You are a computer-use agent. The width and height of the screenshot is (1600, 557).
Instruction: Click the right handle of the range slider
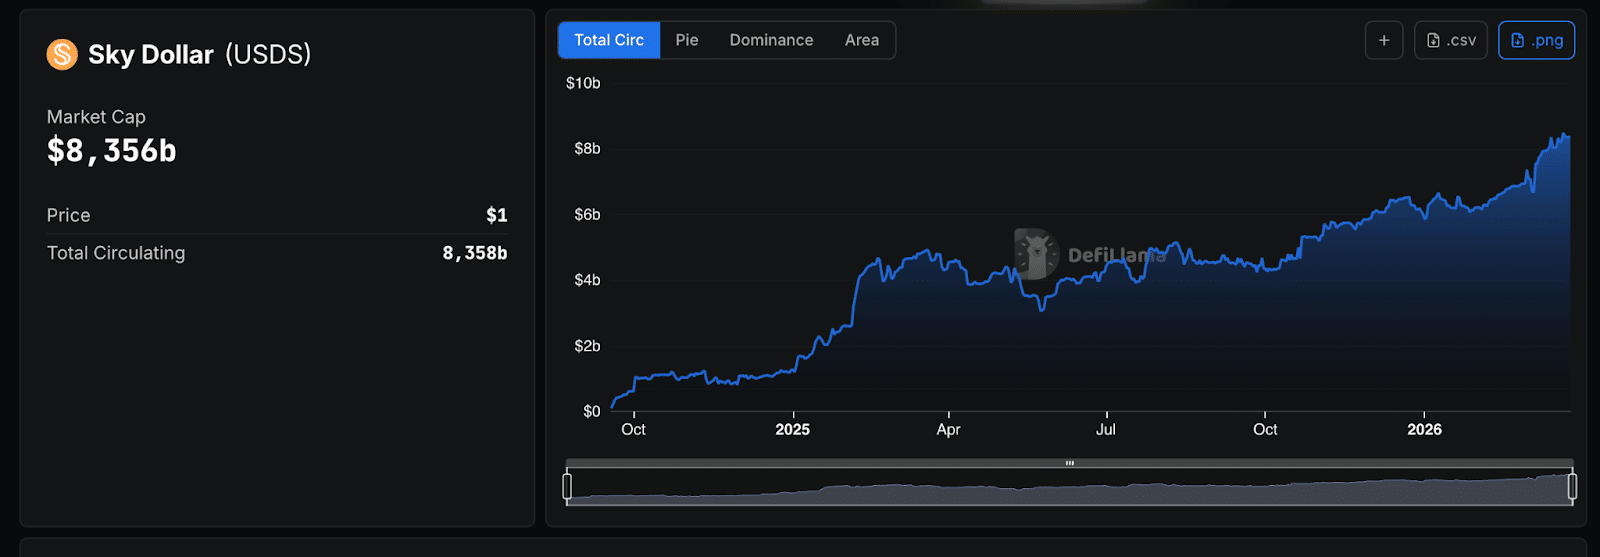click(x=1572, y=487)
